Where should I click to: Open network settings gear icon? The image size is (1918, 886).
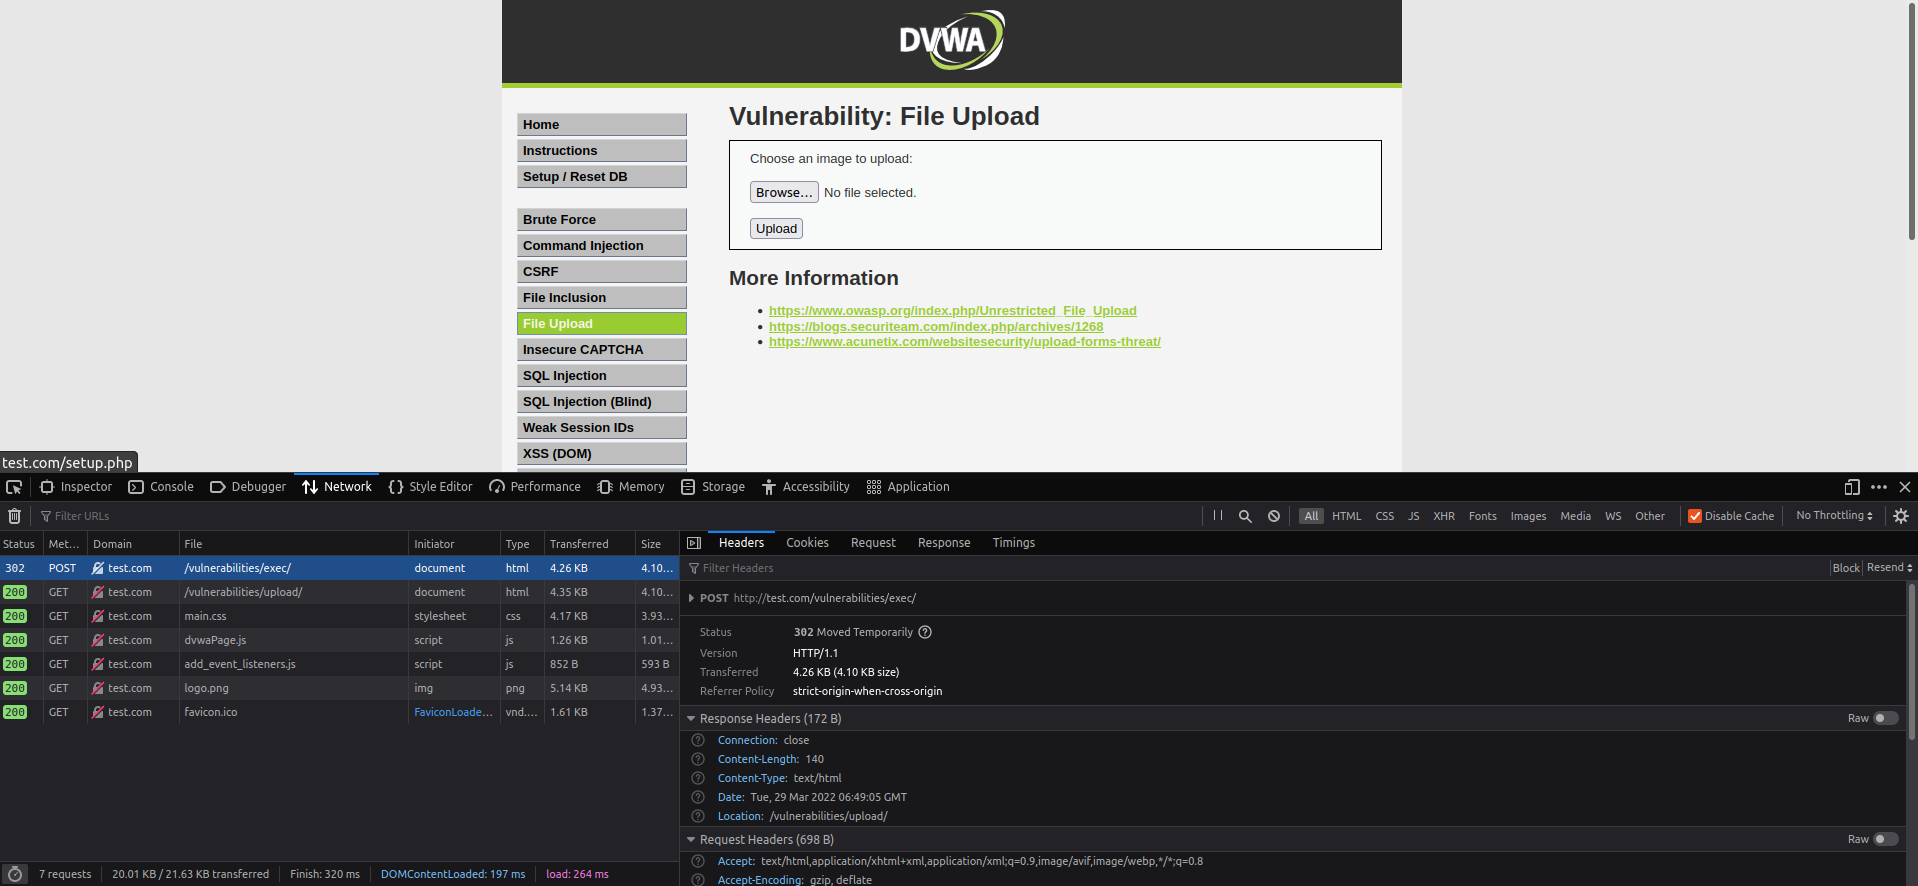(1901, 516)
